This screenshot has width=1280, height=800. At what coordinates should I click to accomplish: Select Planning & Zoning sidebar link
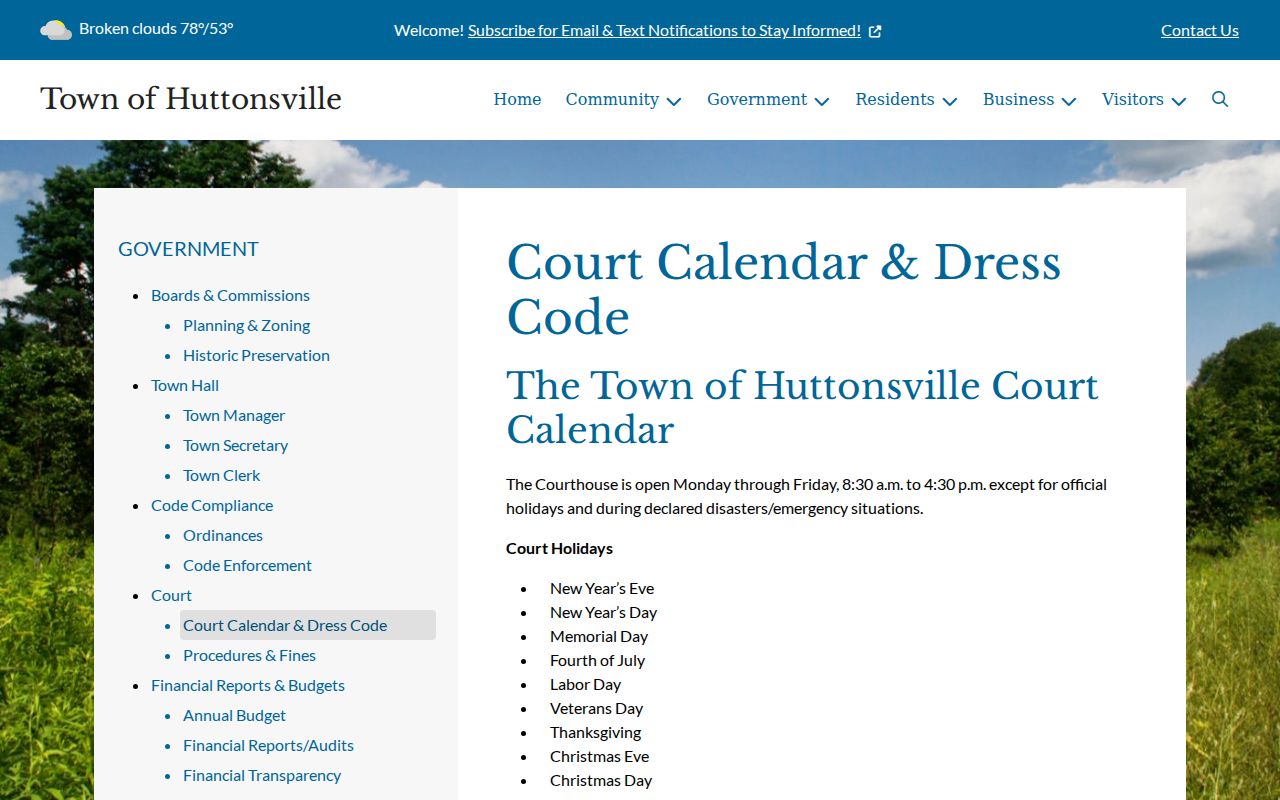(246, 325)
